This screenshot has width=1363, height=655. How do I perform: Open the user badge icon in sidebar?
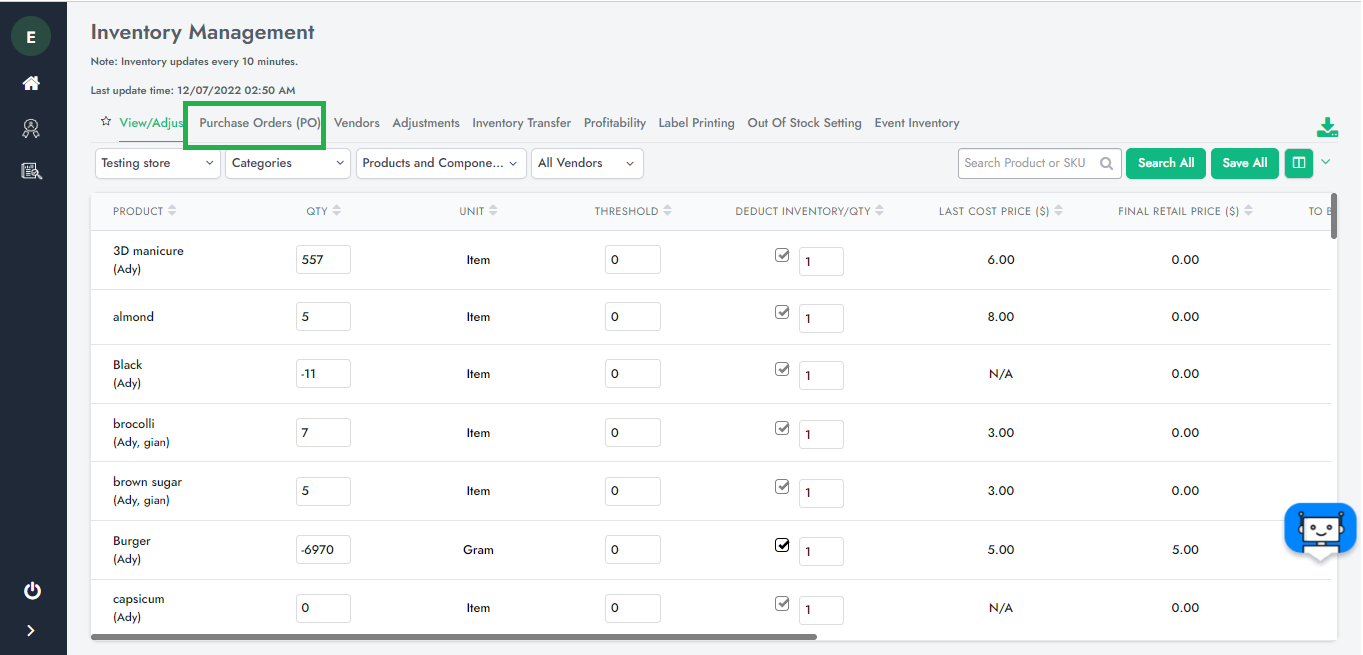click(31, 128)
